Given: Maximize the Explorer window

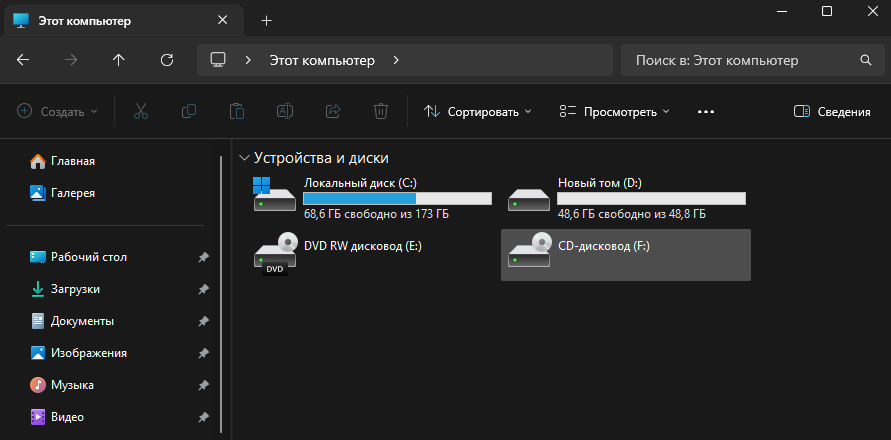Looking at the screenshot, I should click(x=827, y=11).
